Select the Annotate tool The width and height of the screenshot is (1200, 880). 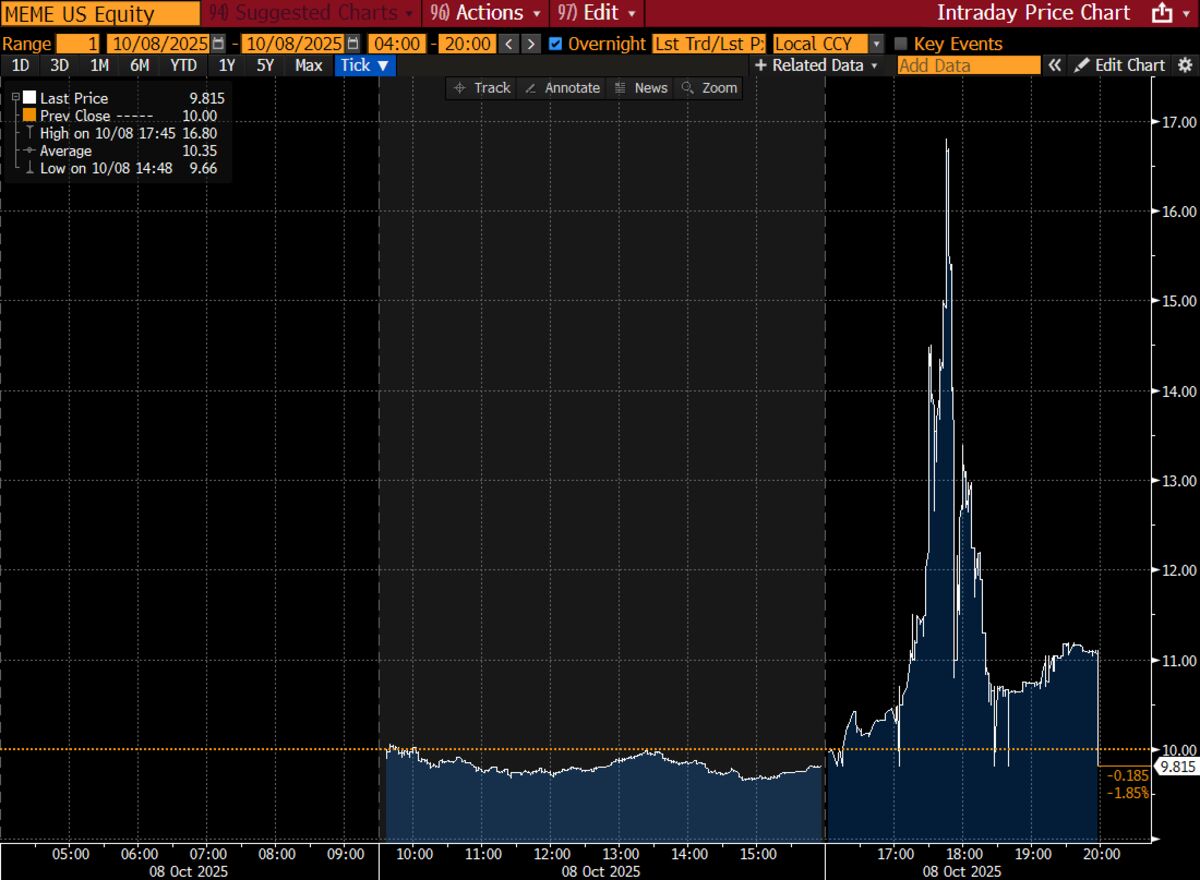[x=562, y=88]
